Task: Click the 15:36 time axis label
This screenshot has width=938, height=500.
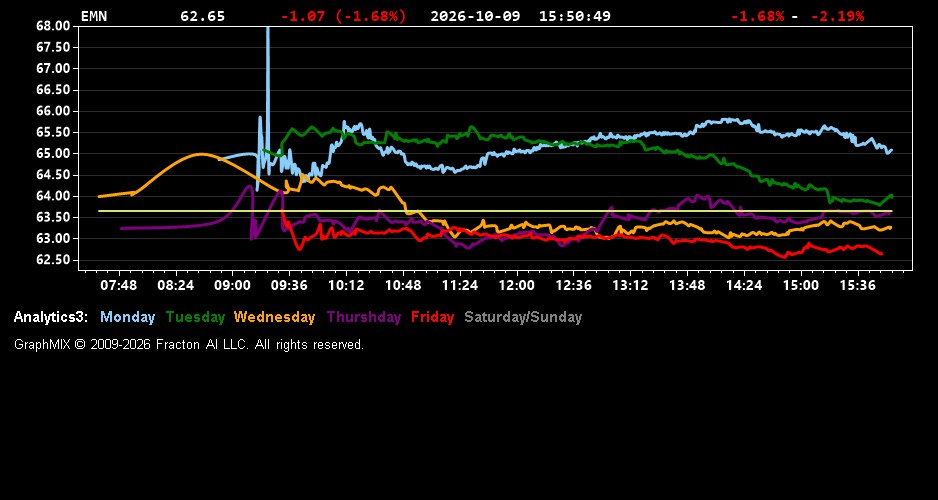Action: (858, 285)
